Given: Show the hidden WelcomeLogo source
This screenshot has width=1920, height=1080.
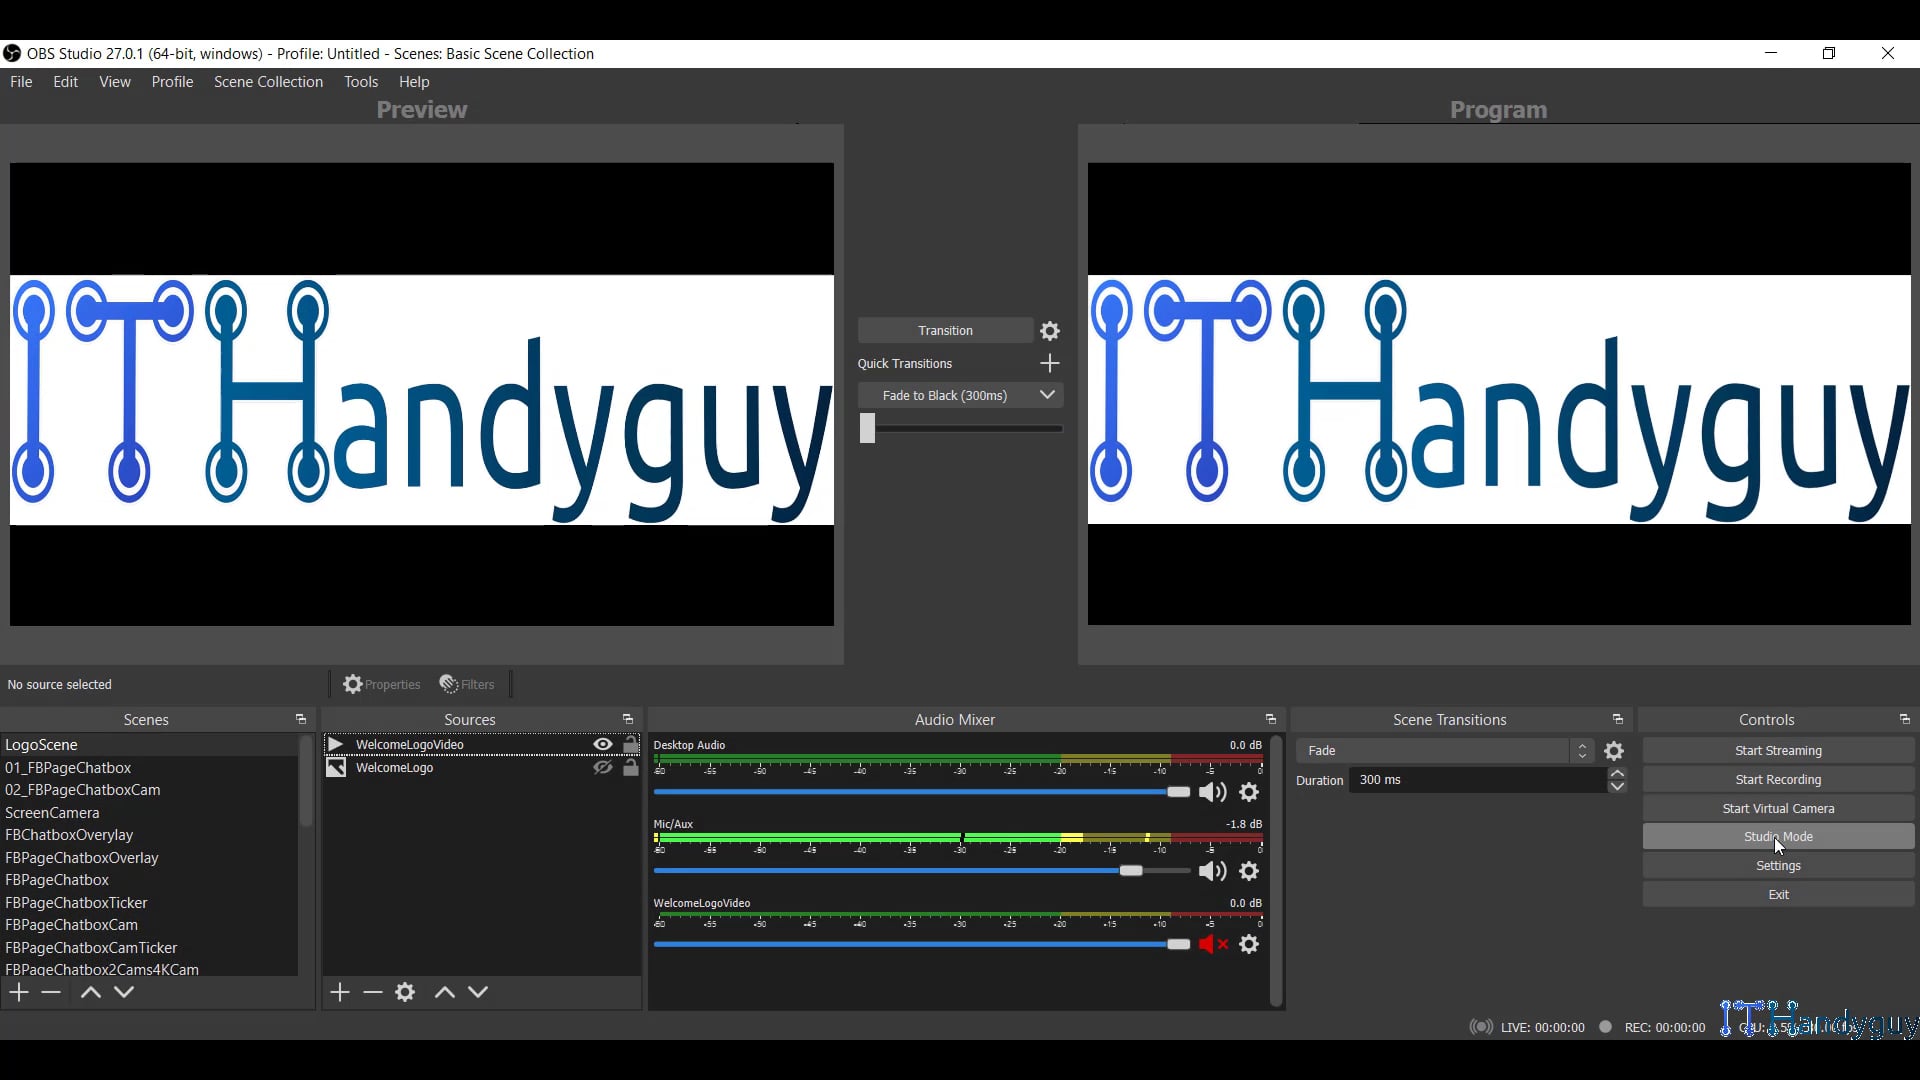Looking at the screenshot, I should coord(602,767).
